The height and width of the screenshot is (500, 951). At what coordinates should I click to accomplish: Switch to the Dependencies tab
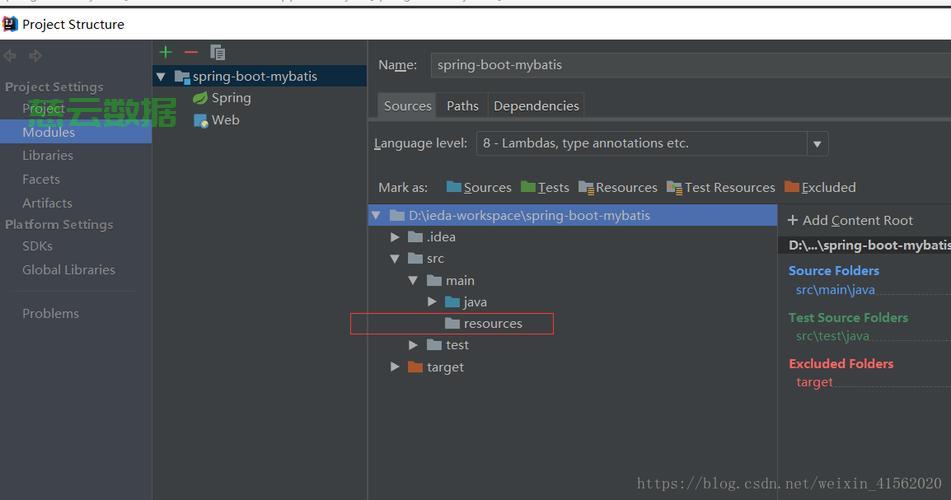pyautogui.click(x=536, y=106)
